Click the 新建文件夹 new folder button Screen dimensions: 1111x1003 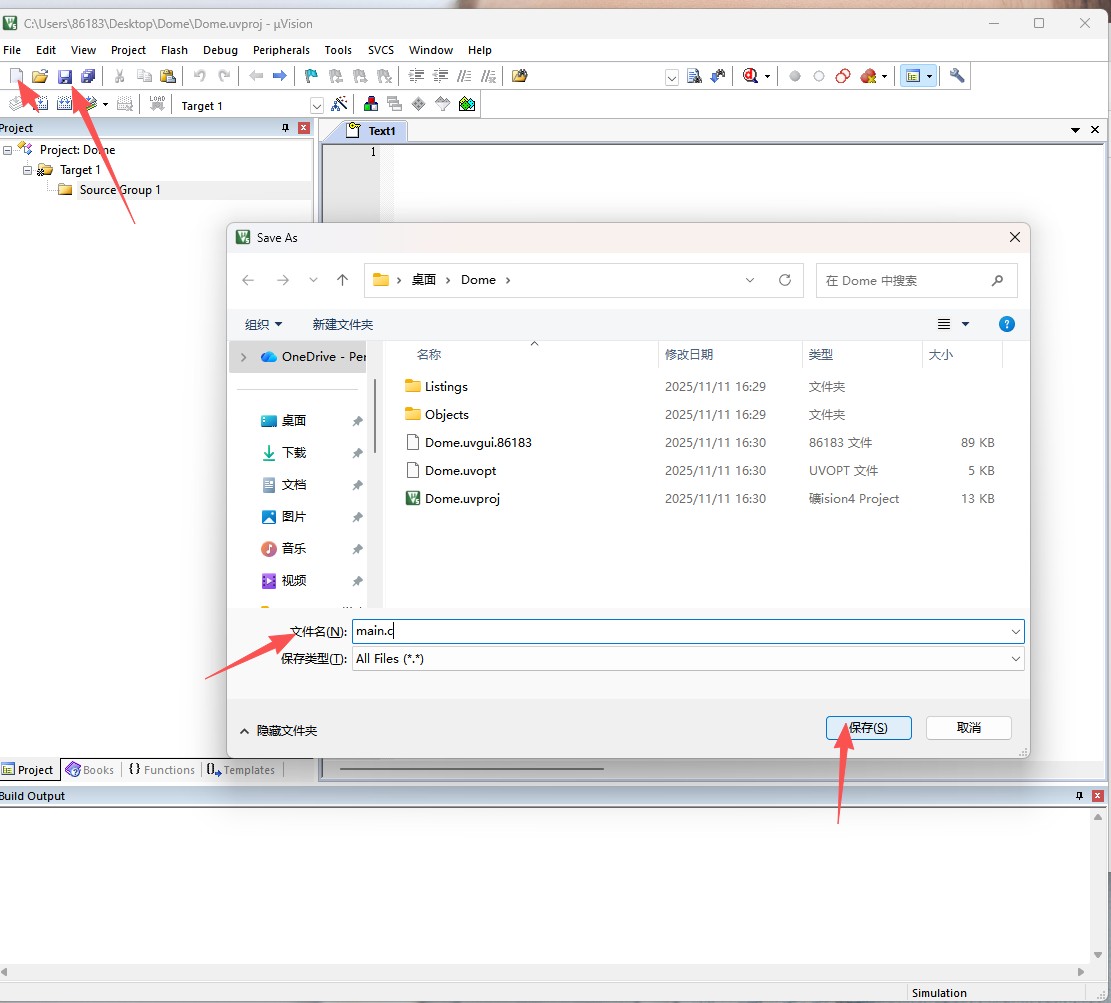coord(343,325)
